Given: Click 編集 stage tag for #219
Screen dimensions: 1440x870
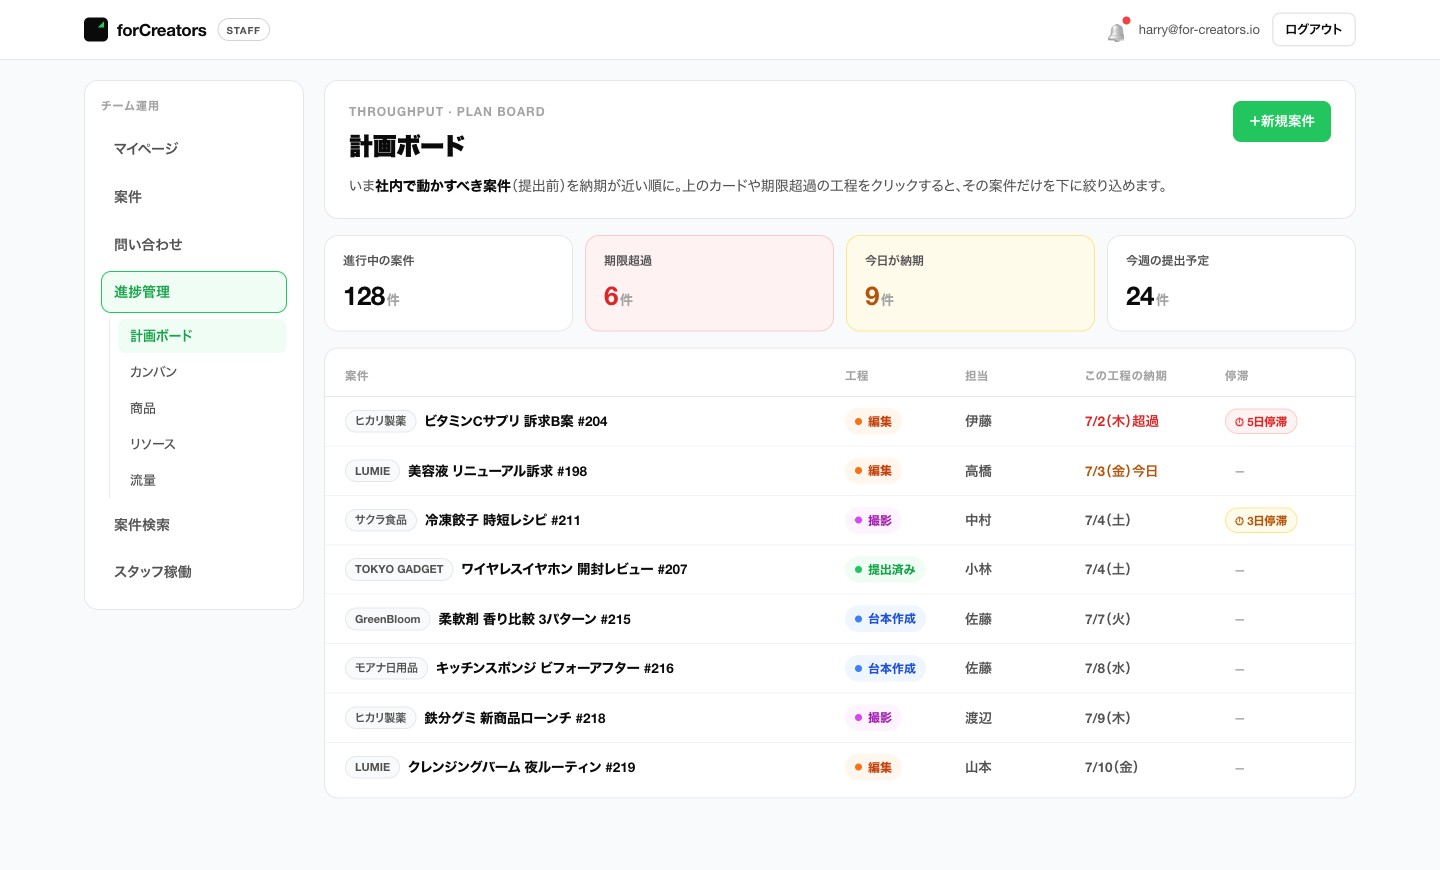Looking at the screenshot, I should 873,768.
